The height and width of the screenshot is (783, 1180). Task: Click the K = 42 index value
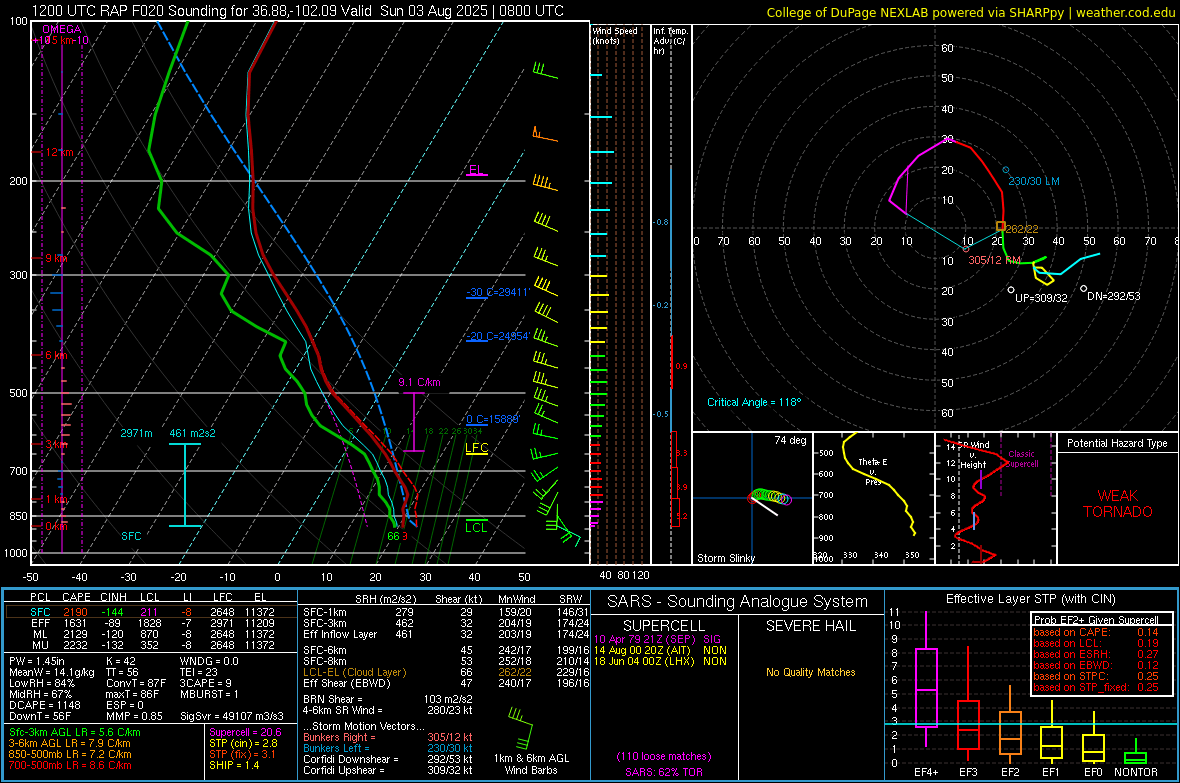tap(120, 661)
